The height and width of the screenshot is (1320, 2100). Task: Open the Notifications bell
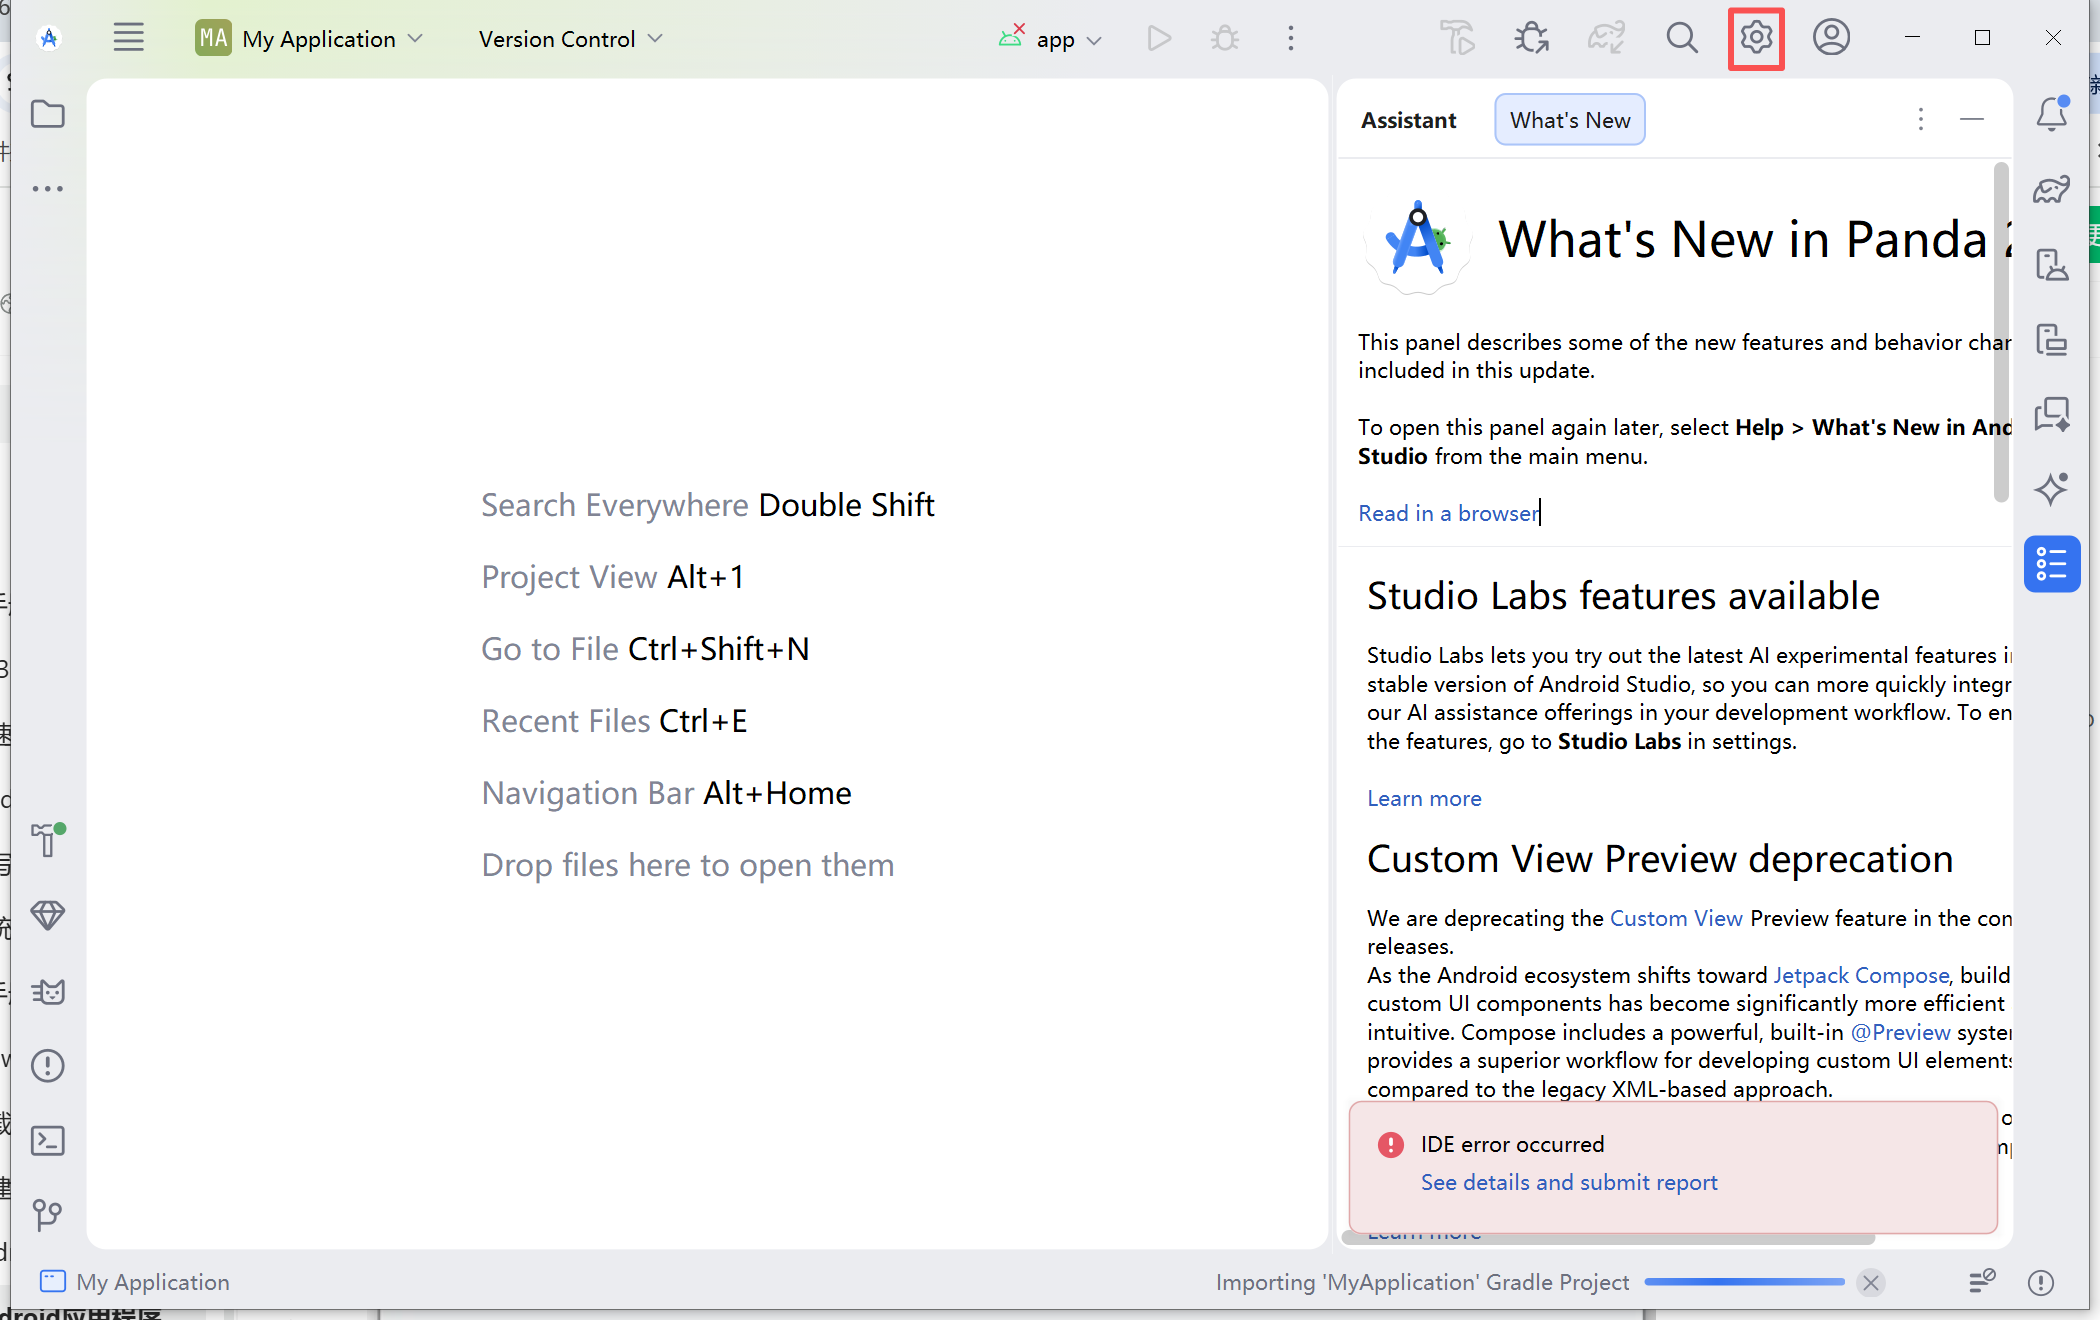(2052, 114)
